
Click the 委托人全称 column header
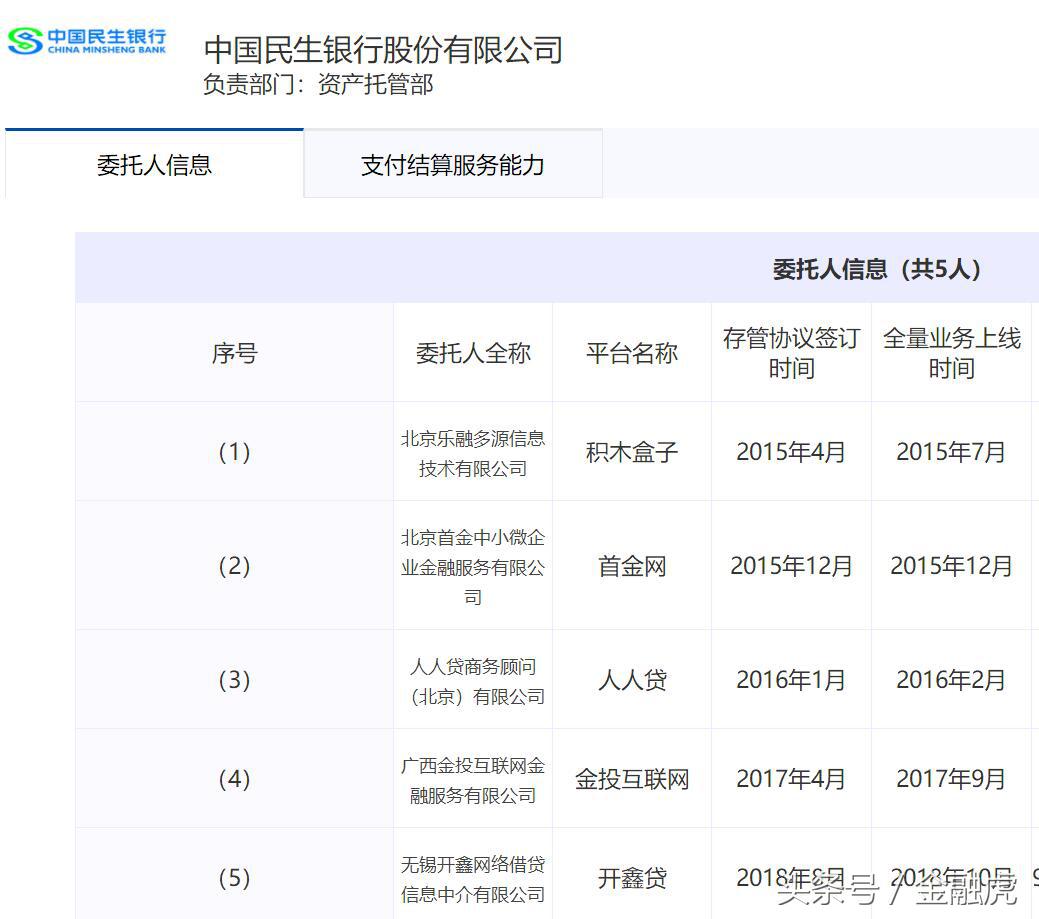coord(473,353)
